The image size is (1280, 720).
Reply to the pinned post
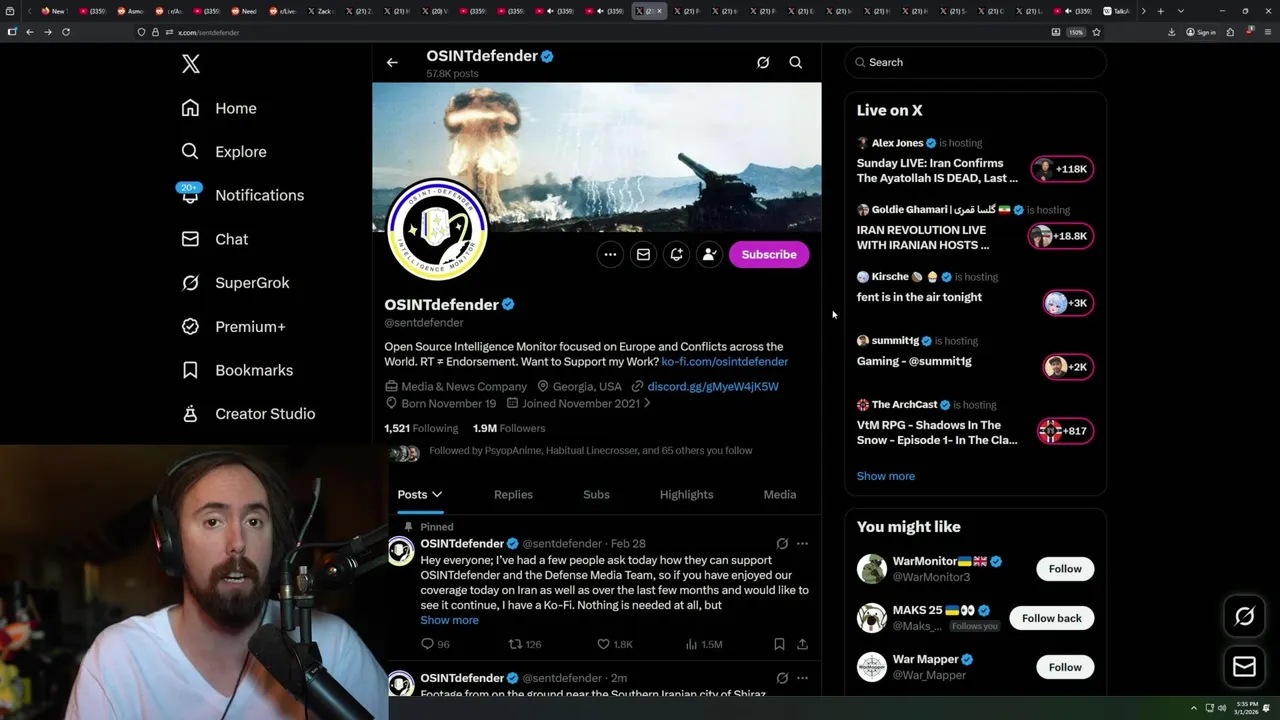[435, 645]
